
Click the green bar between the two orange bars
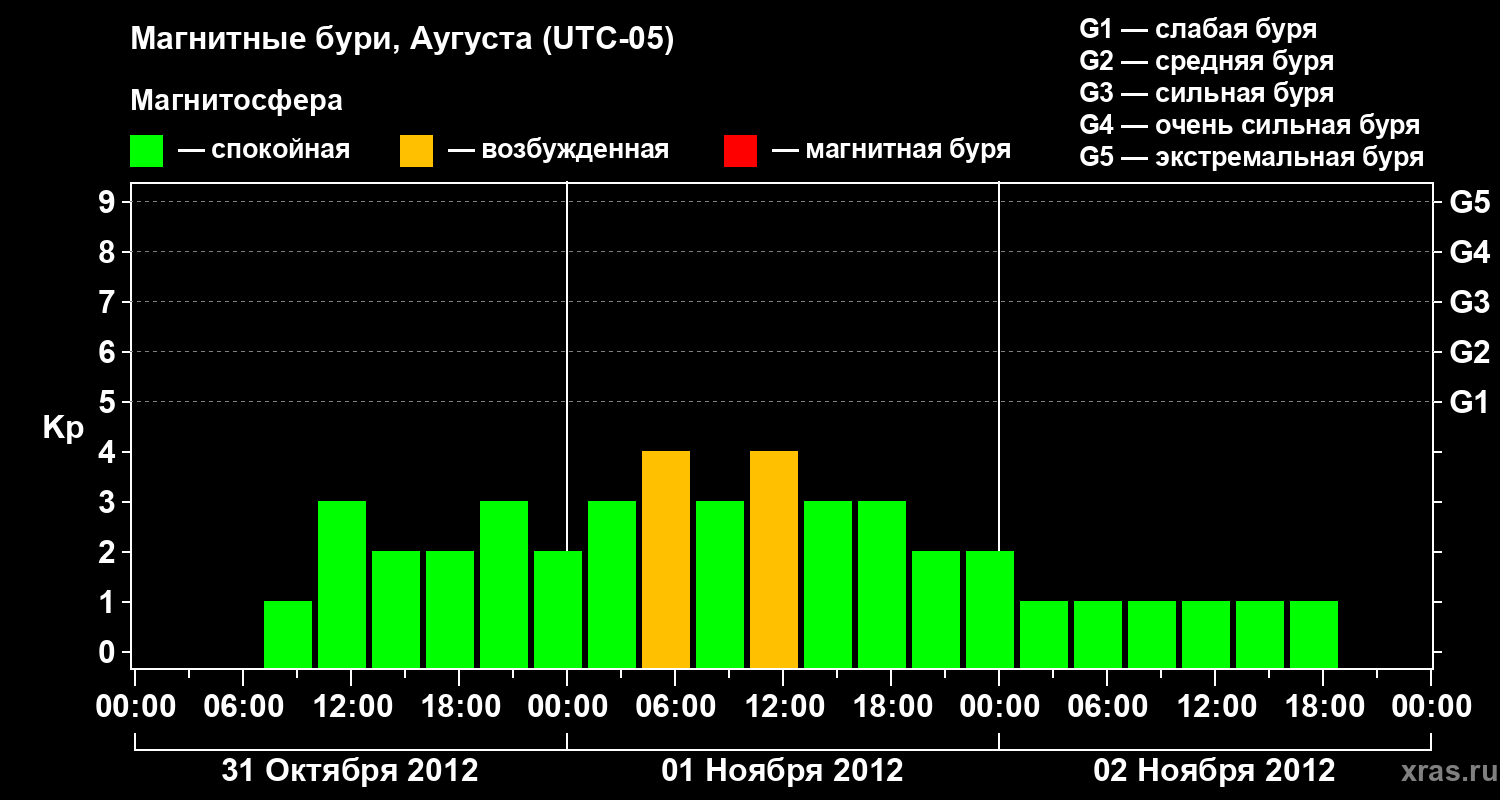click(720, 584)
